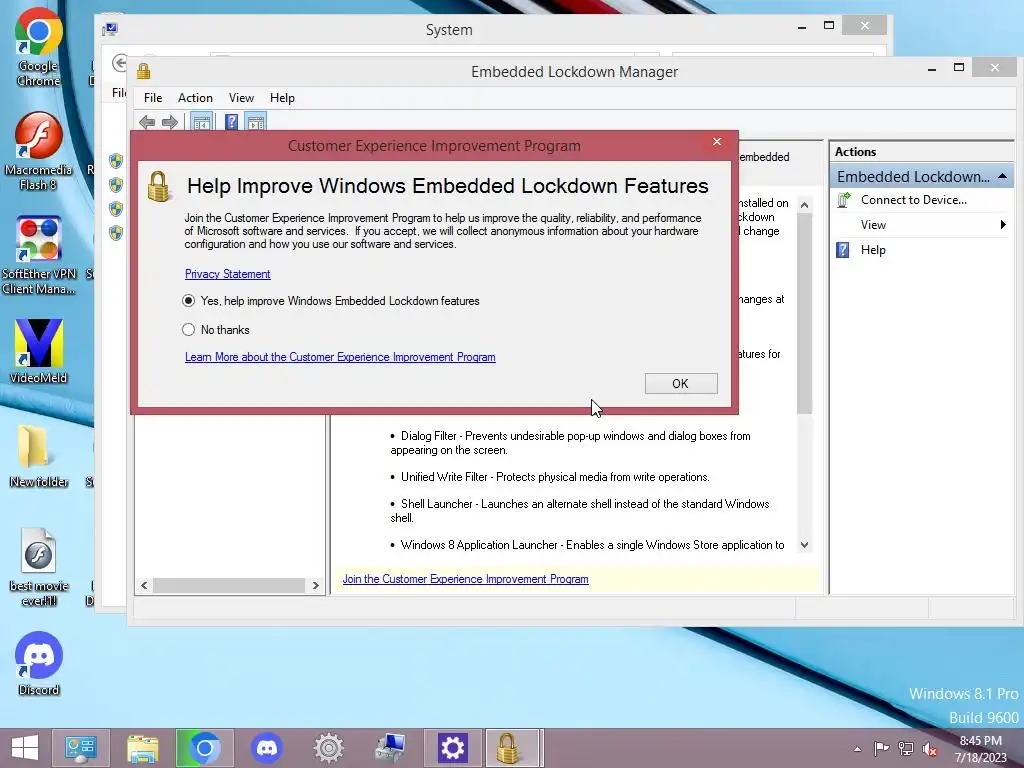Open File Explorer from the taskbar

tap(143, 748)
